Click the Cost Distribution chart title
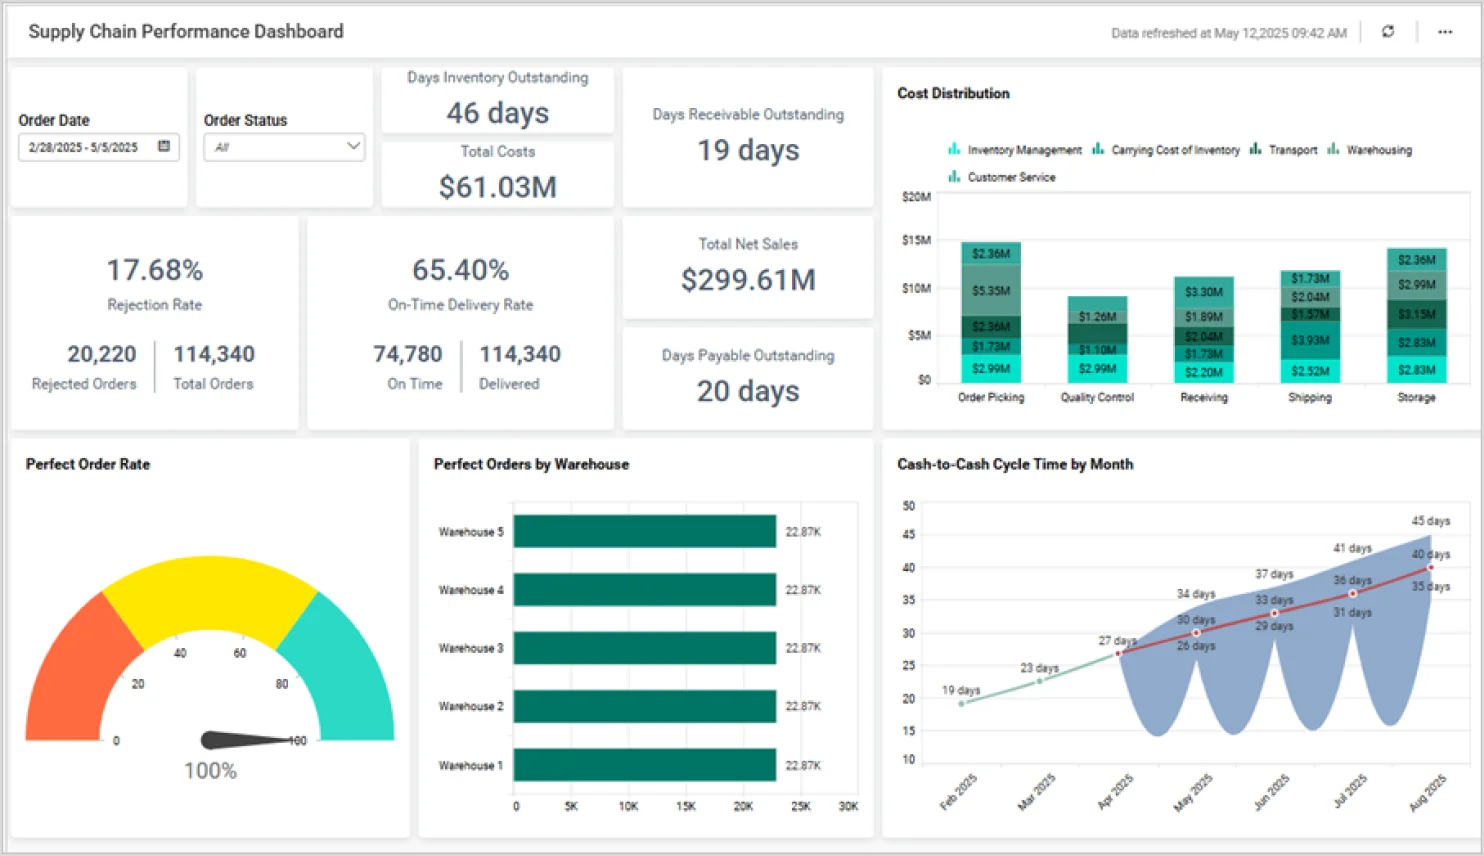This screenshot has width=1484, height=856. [953, 93]
